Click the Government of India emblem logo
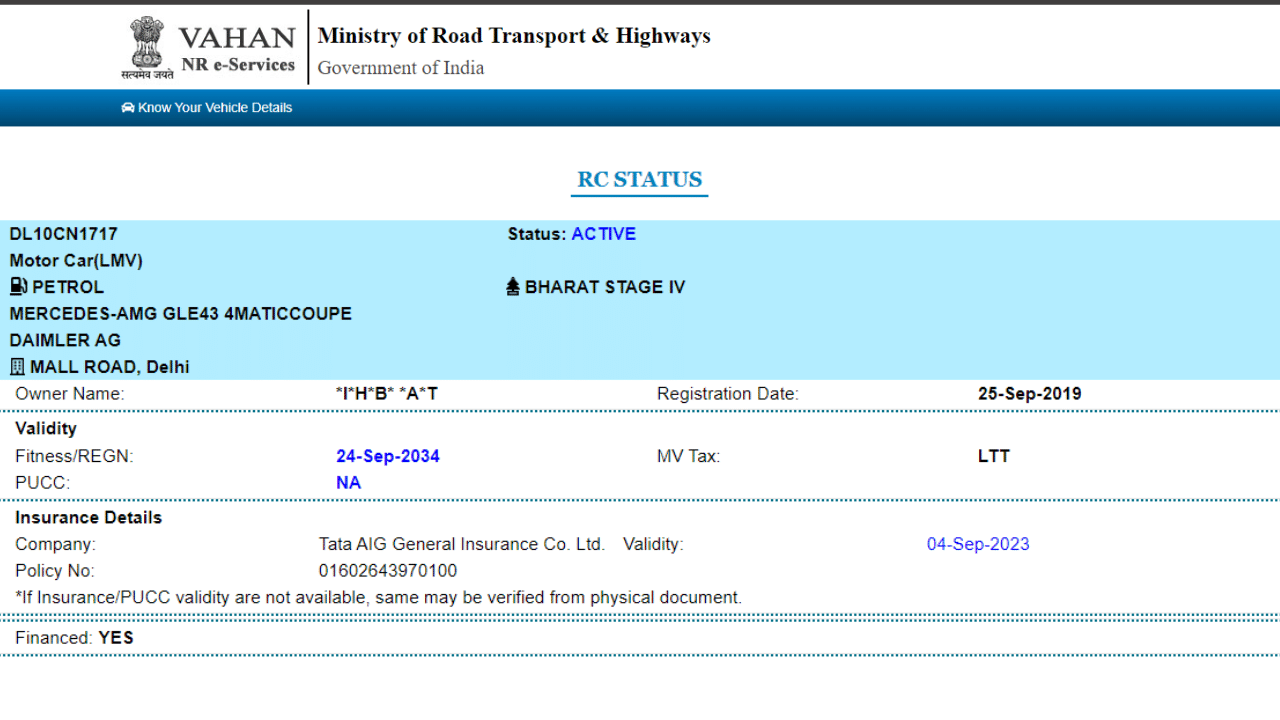 pyautogui.click(x=146, y=47)
